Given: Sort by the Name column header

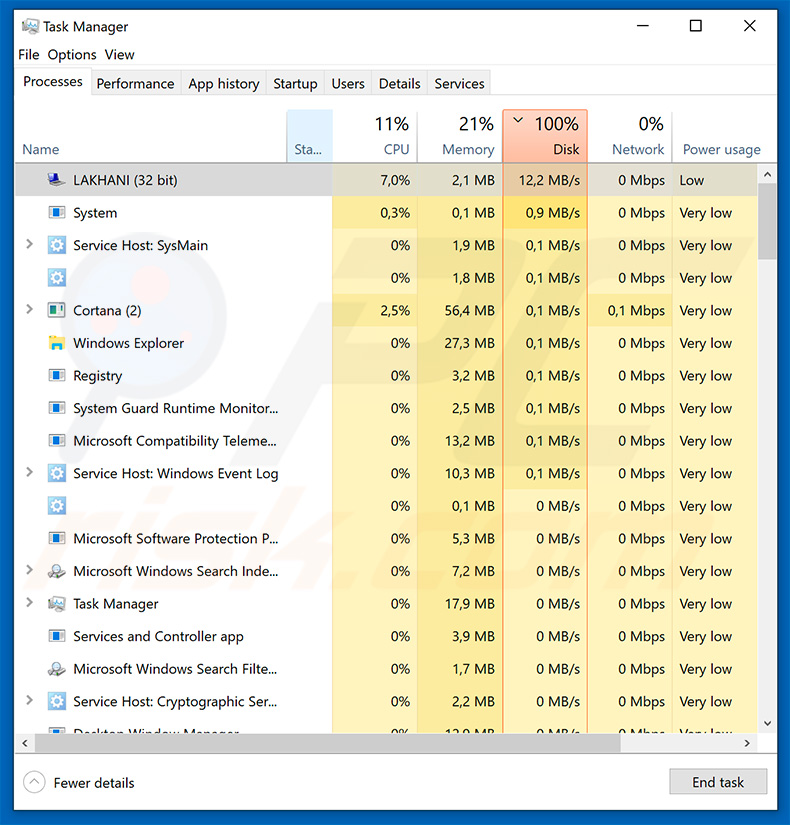Looking at the screenshot, I should tap(151, 136).
